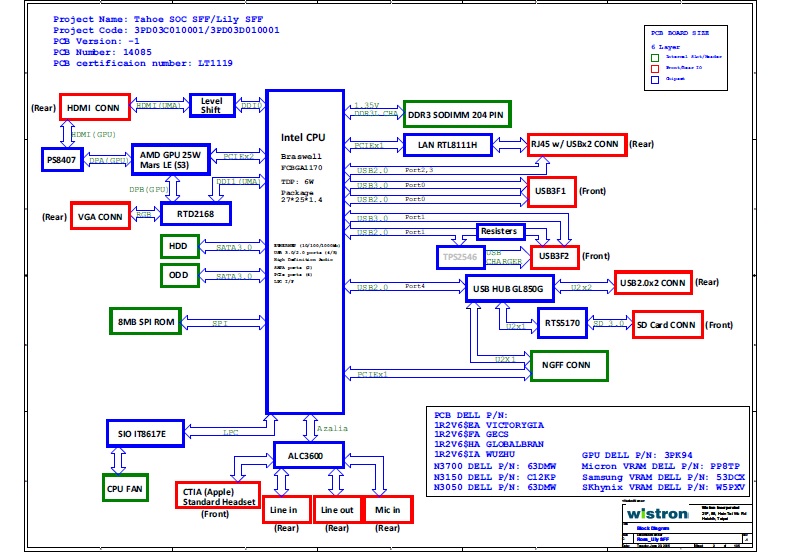Select the NGFF CONN block

click(569, 365)
